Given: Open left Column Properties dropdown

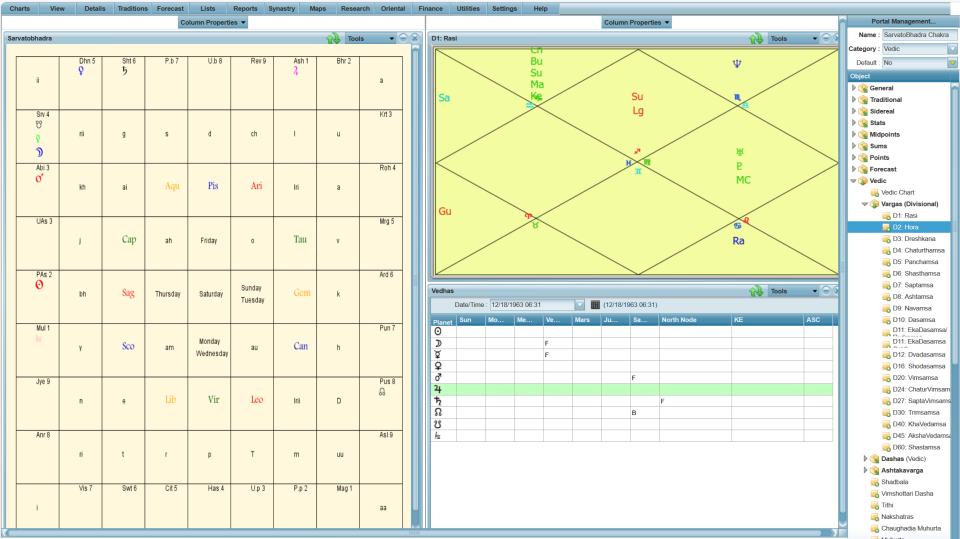Looking at the screenshot, I should [212, 23].
